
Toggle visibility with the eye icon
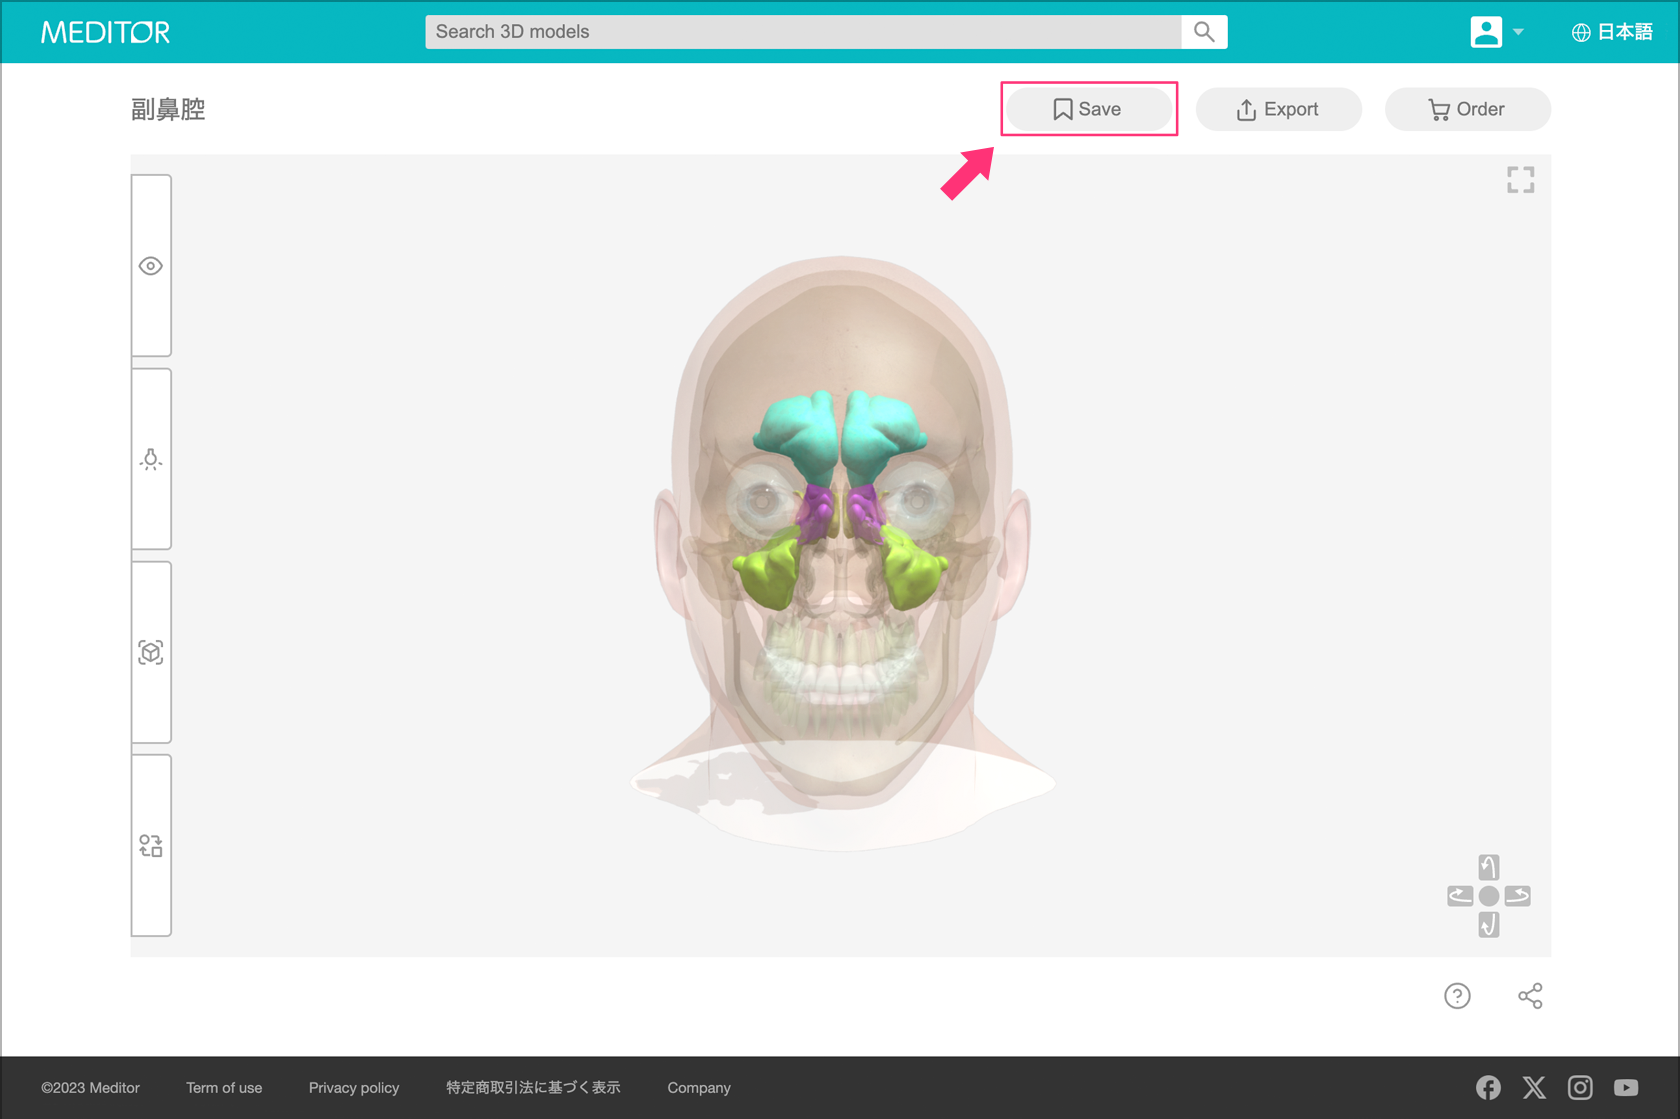pos(151,266)
